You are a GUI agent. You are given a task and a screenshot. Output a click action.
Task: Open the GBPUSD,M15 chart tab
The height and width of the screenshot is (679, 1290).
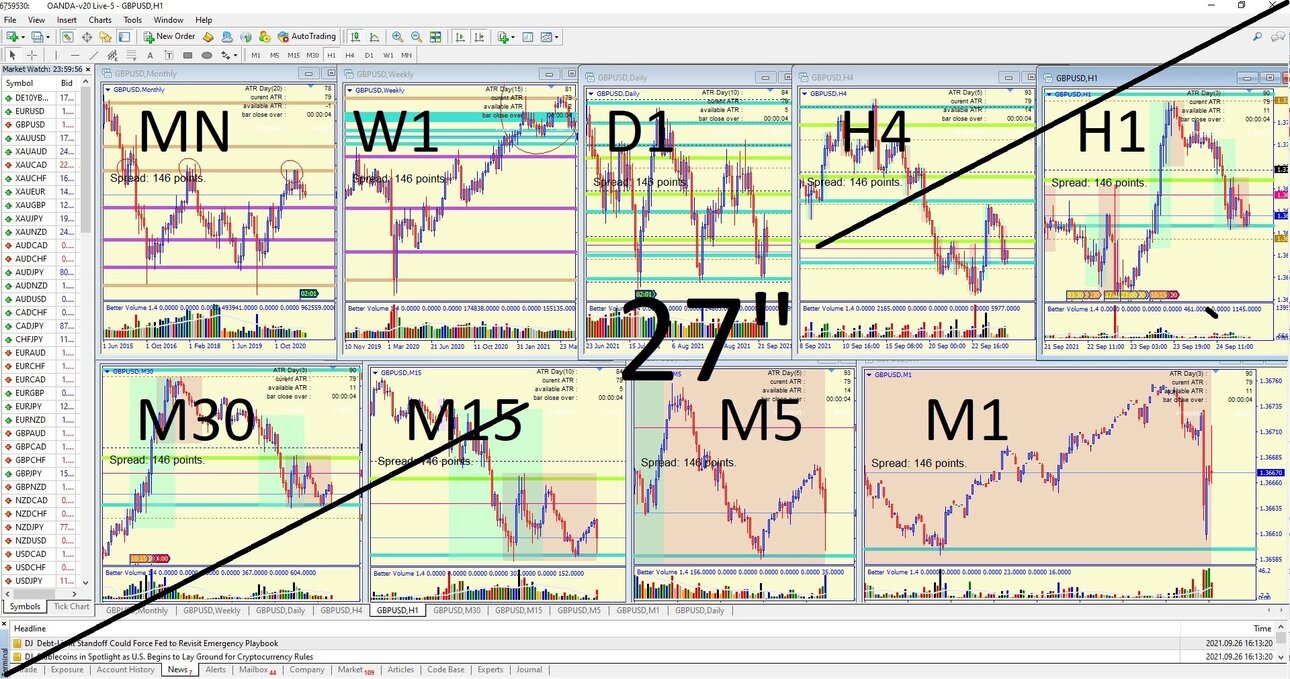point(519,610)
